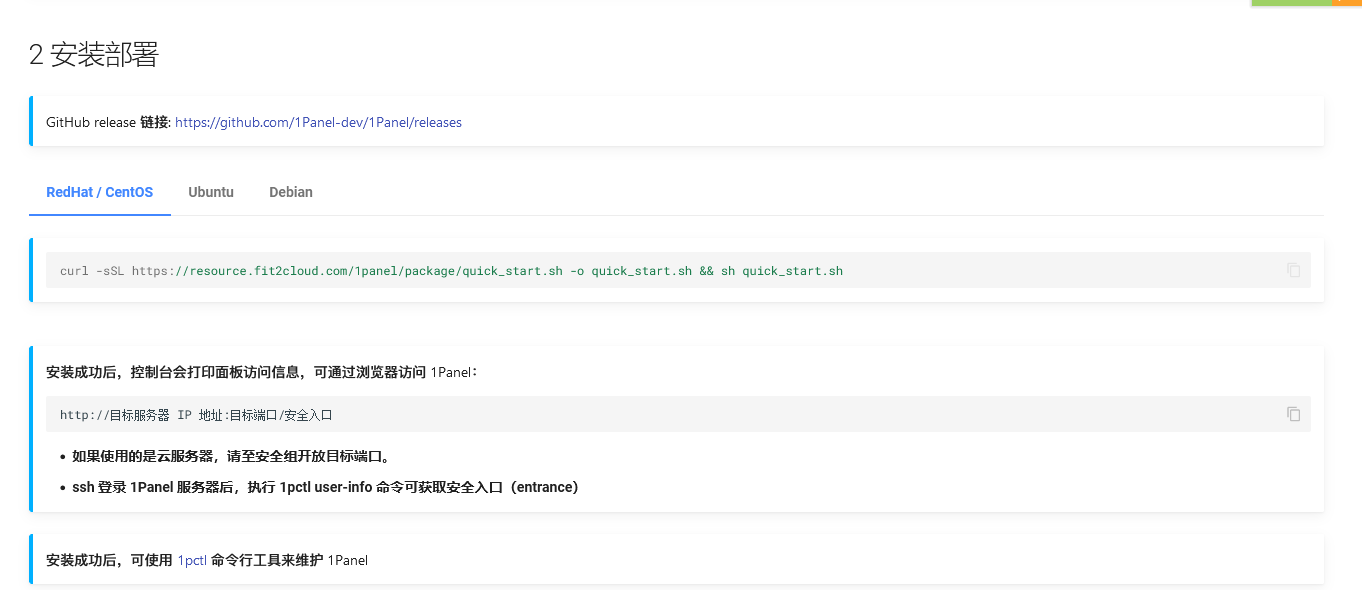This screenshot has height=590, width=1362.
Task: Open the 1Panel GitHub releases link
Action: (x=318, y=122)
